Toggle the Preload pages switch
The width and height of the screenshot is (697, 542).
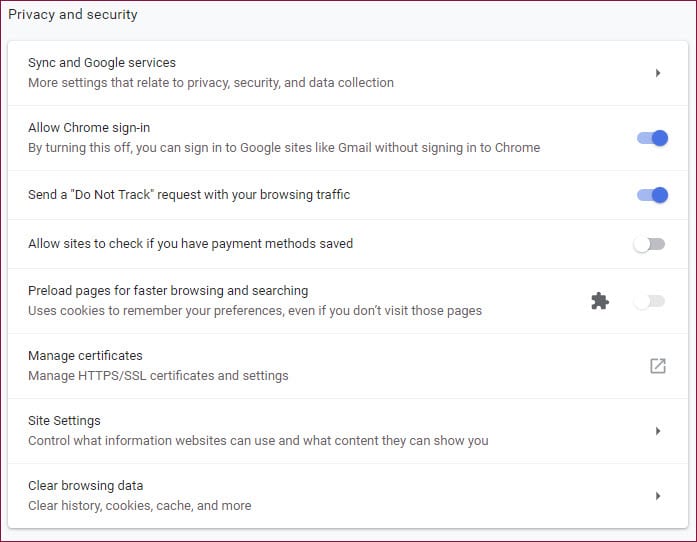click(x=649, y=301)
